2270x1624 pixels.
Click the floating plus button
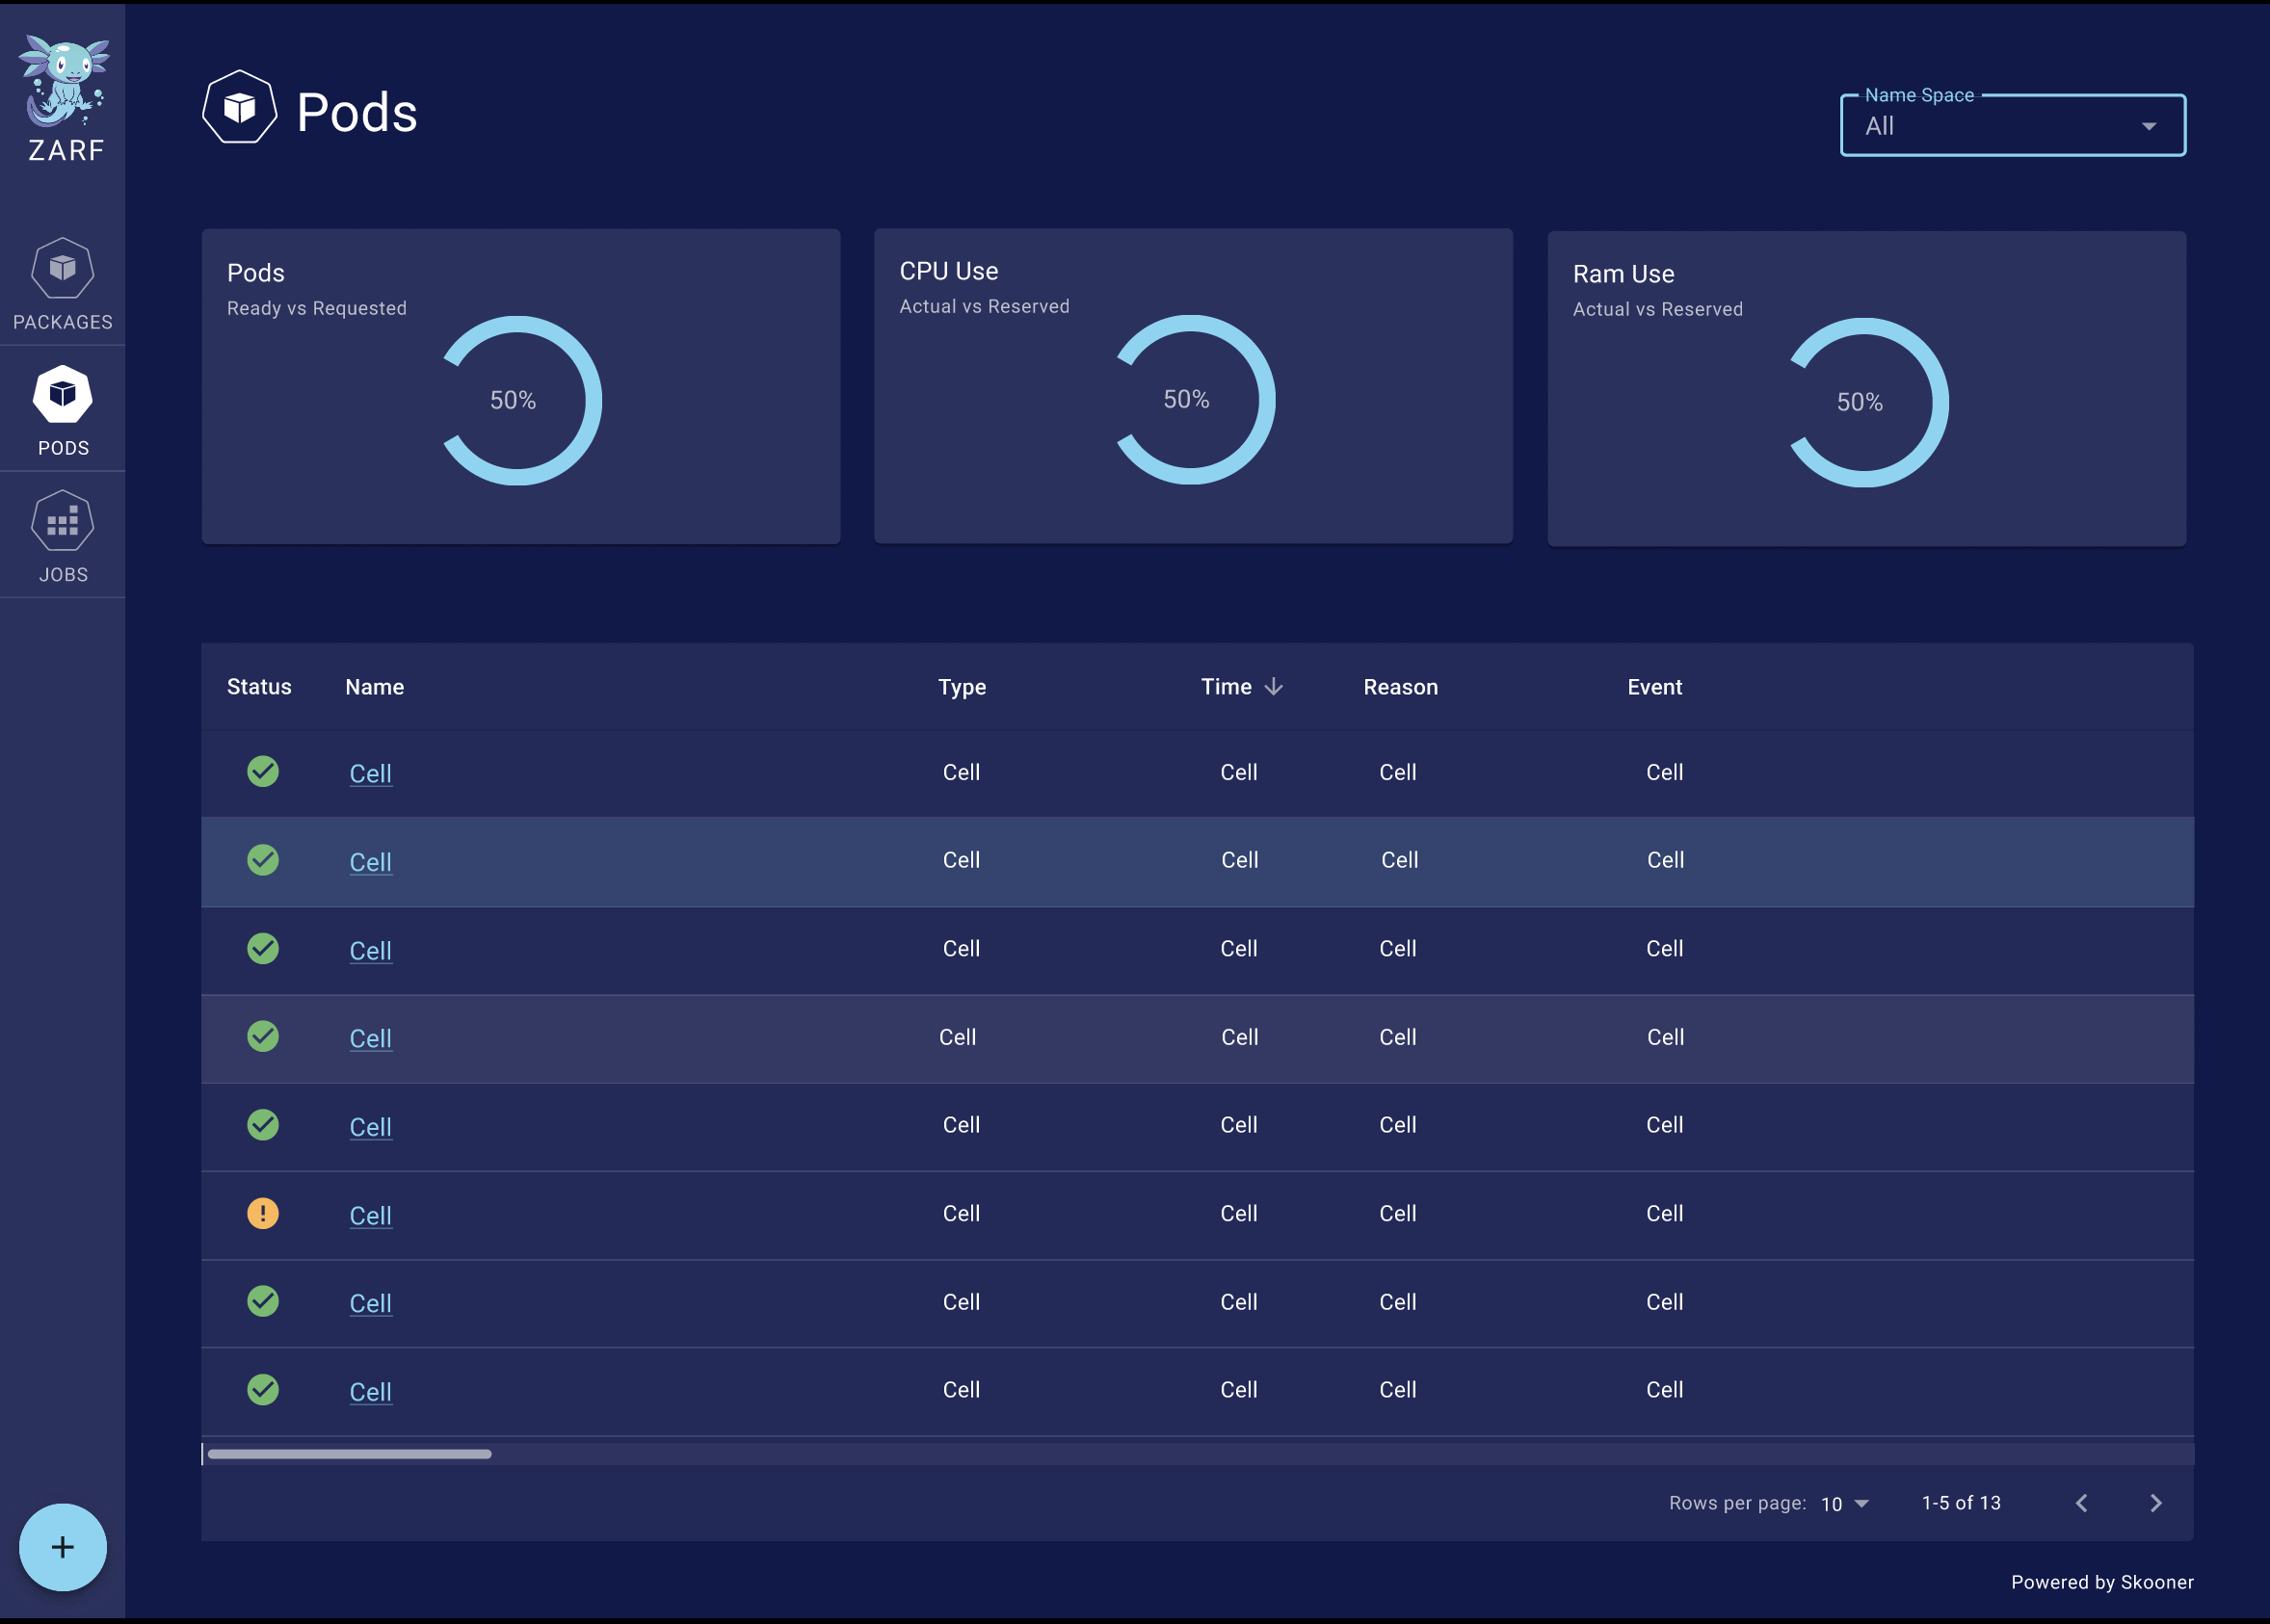coord(62,1546)
